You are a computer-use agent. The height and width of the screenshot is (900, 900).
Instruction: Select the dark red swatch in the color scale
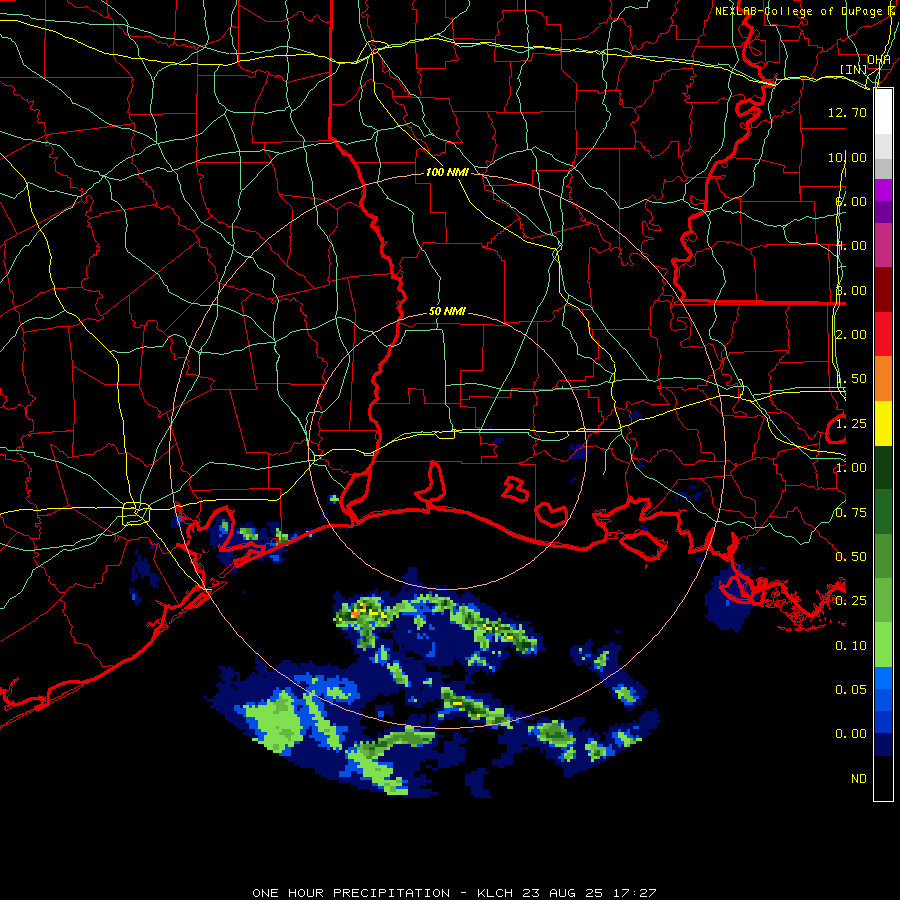pyautogui.click(x=883, y=290)
